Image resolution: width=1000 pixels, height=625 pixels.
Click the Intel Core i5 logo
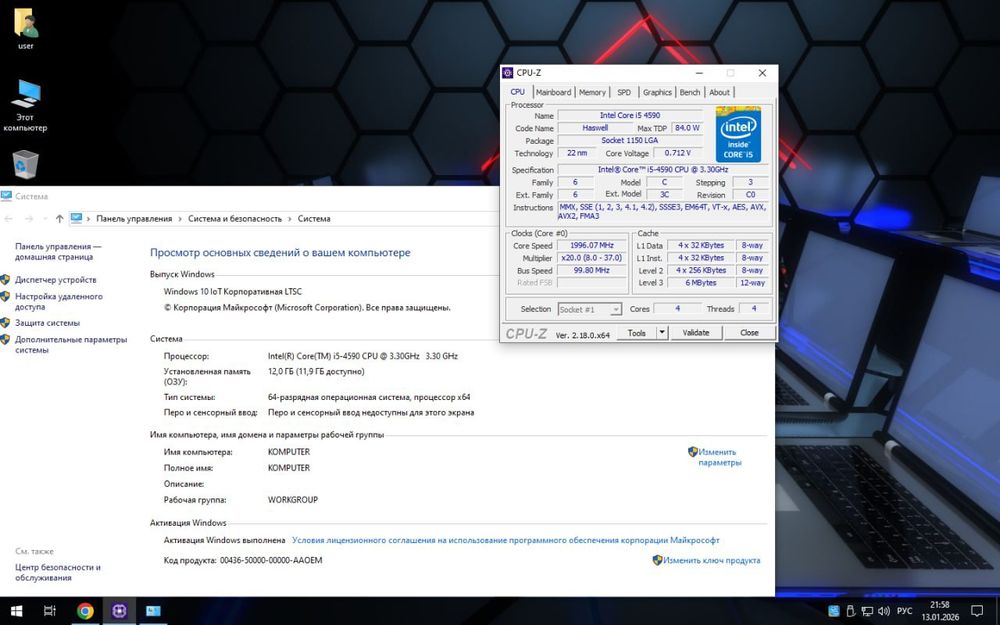(738, 135)
